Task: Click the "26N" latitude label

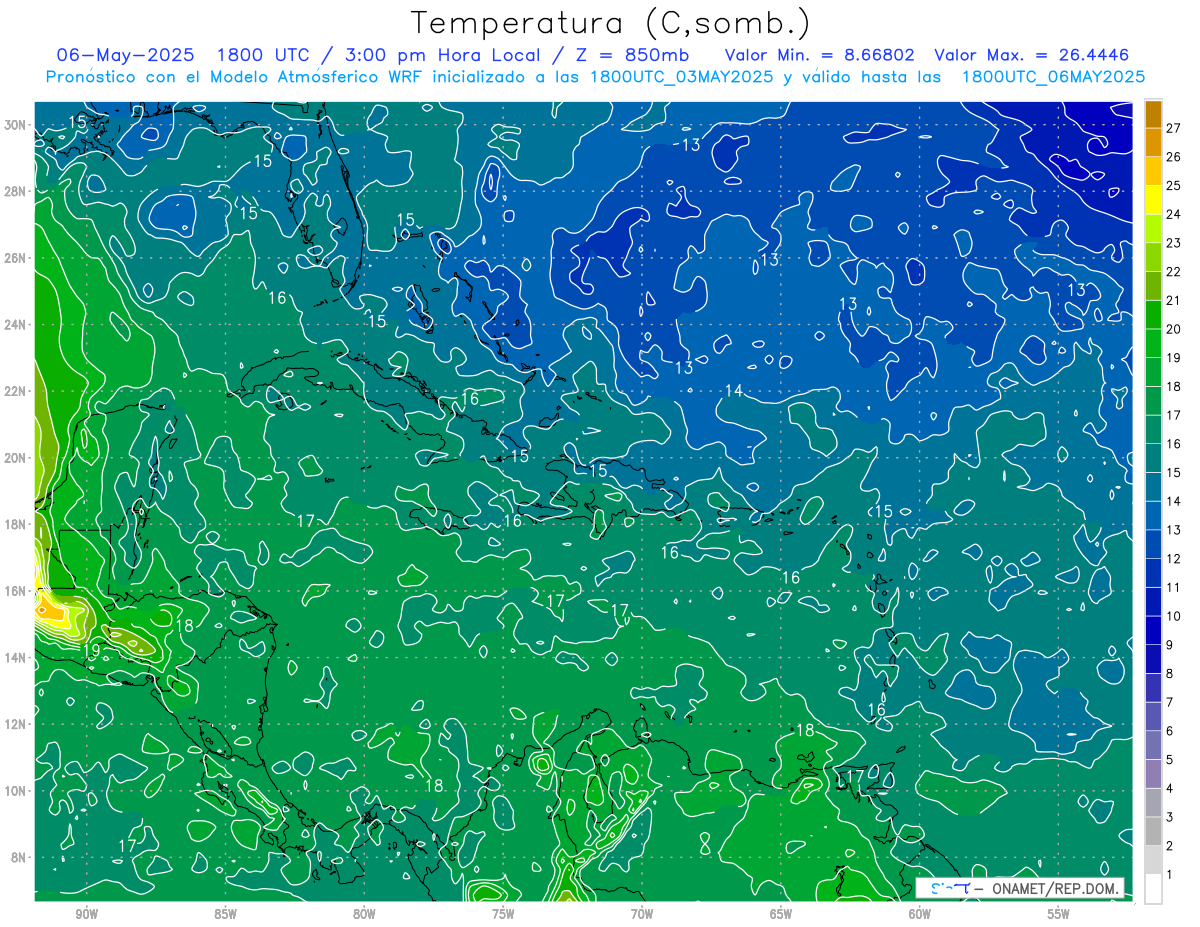Action: pos(16,258)
